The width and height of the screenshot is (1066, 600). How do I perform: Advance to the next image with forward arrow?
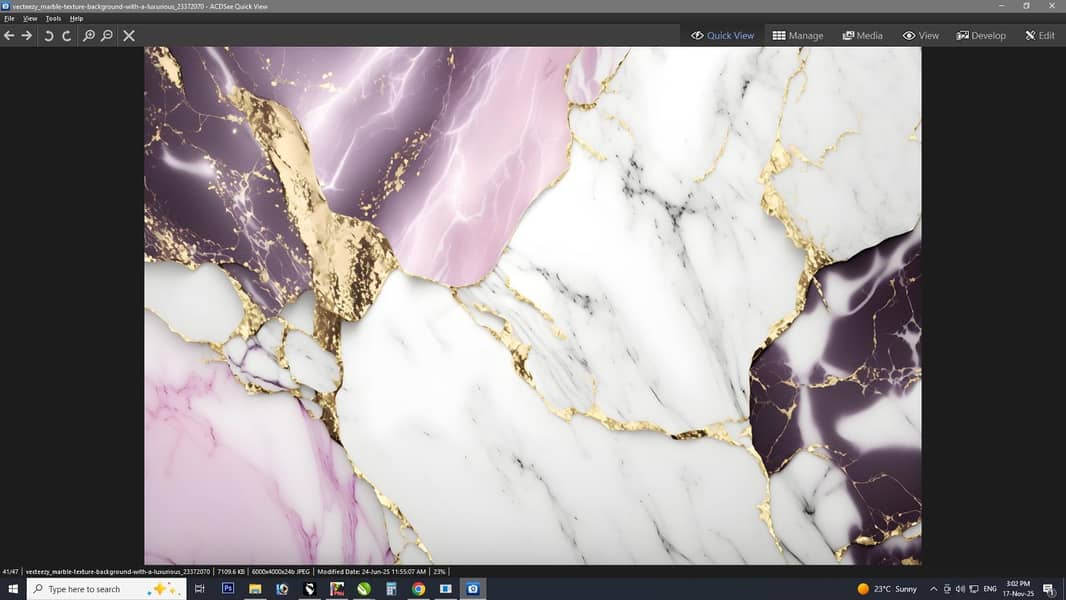(27, 35)
